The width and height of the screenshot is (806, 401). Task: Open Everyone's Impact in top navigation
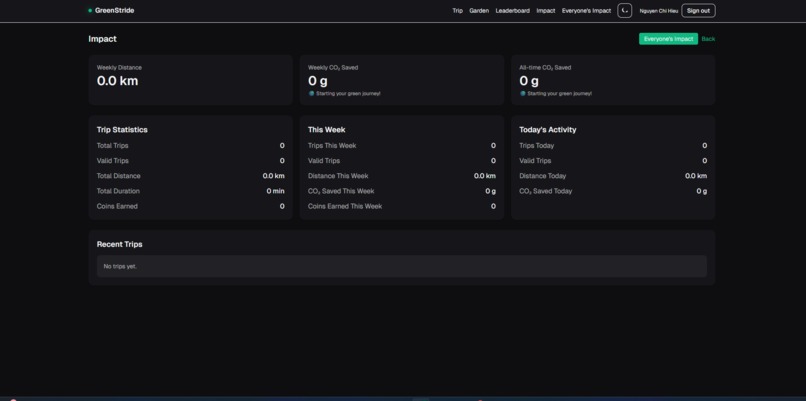pos(587,11)
